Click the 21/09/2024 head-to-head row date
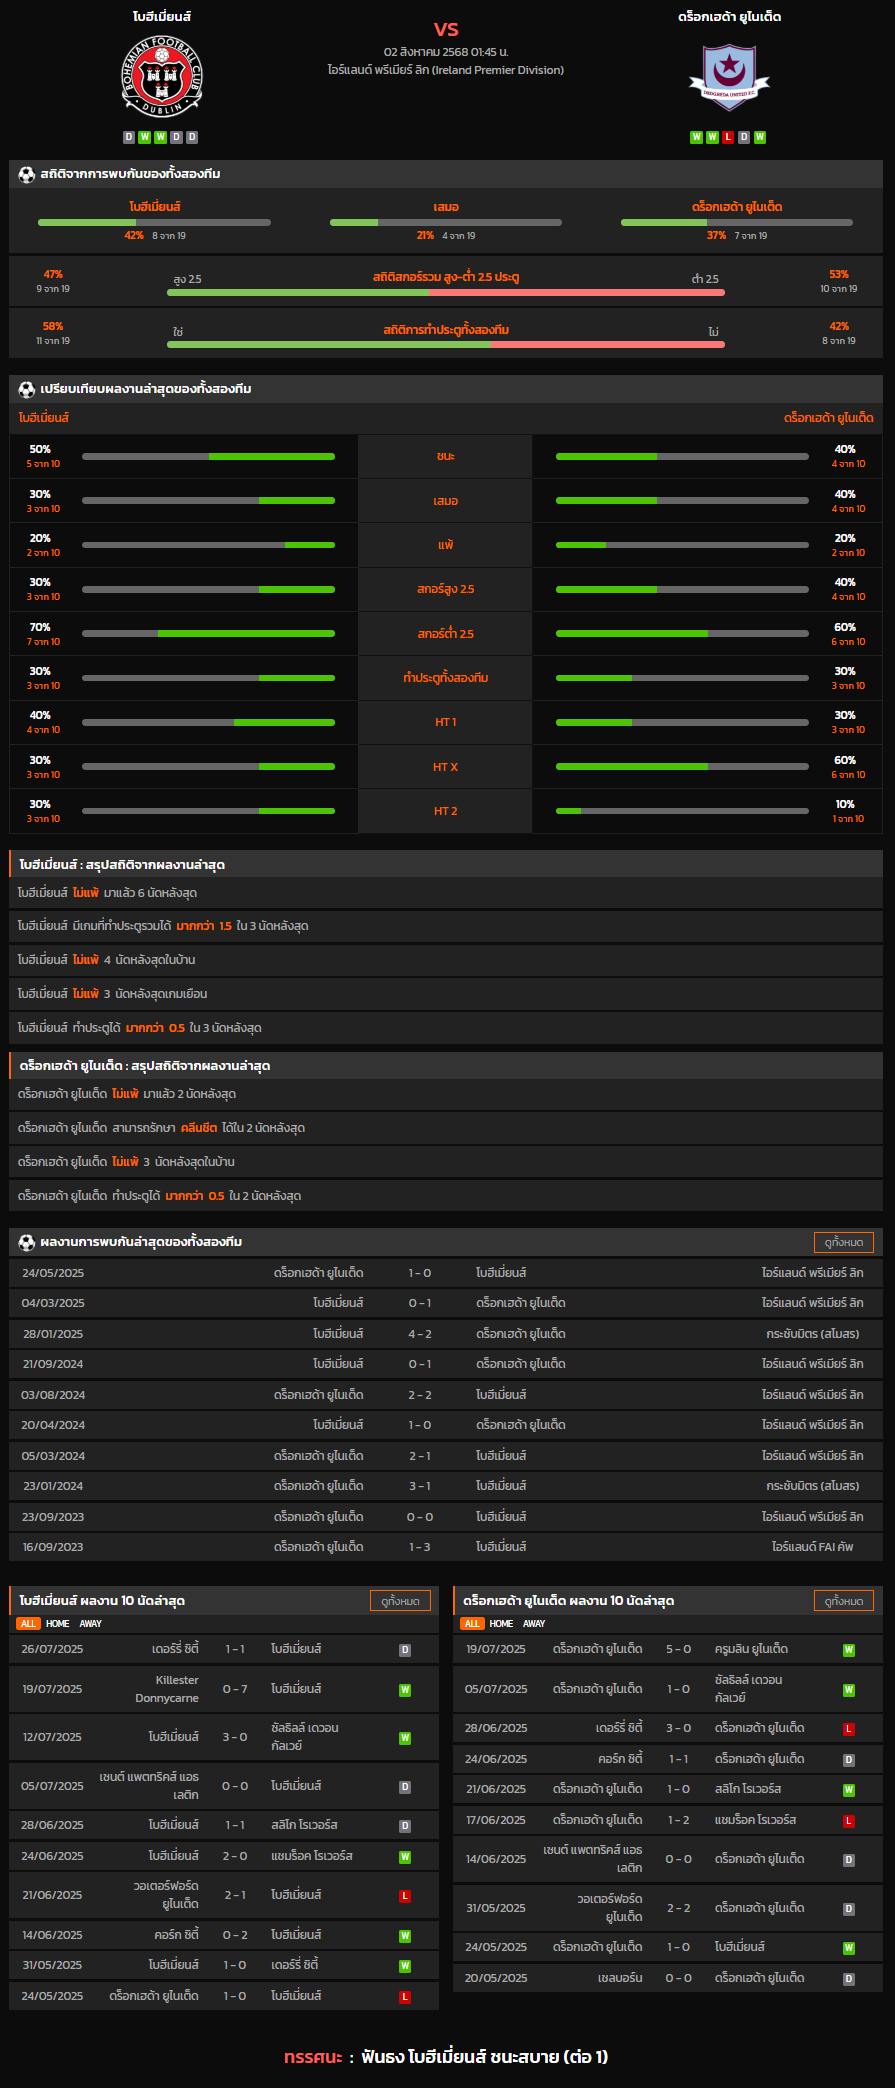The image size is (895, 2088). [53, 1364]
